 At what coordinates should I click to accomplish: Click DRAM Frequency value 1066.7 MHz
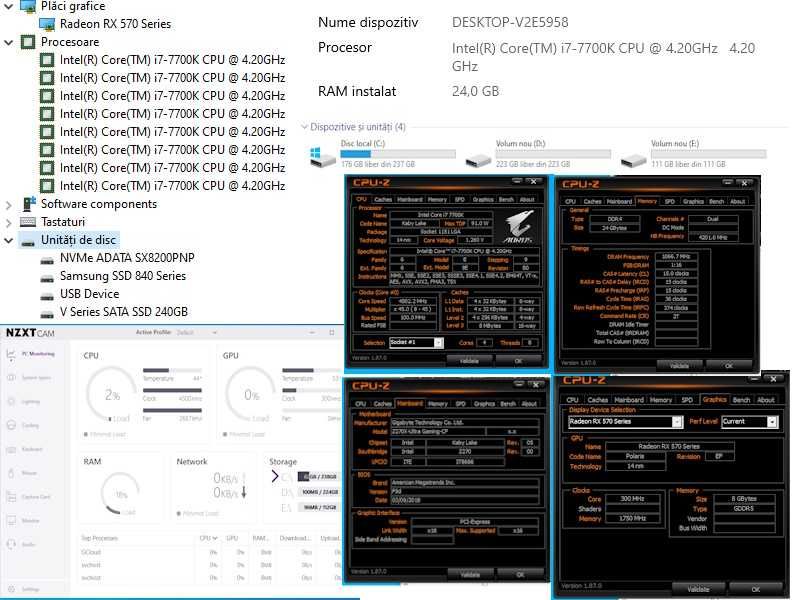(x=676, y=257)
